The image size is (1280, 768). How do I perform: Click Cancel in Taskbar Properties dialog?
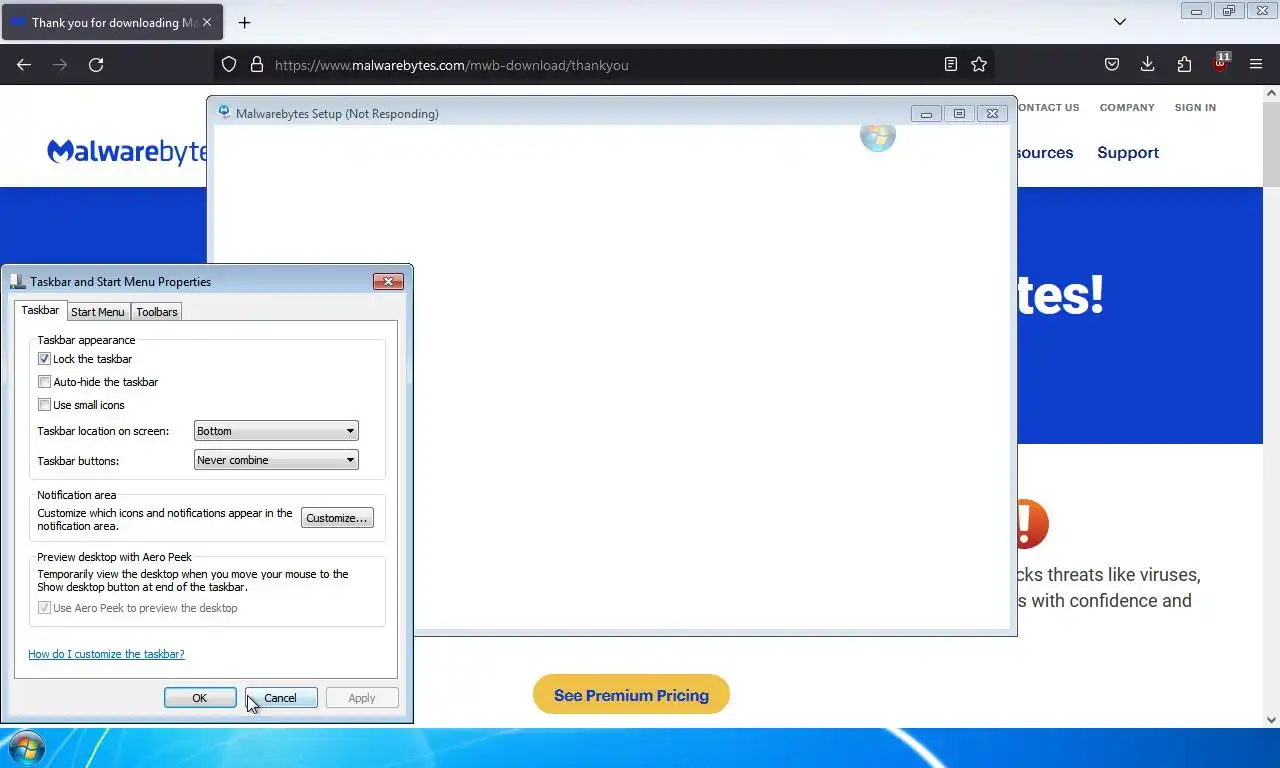coord(281,698)
